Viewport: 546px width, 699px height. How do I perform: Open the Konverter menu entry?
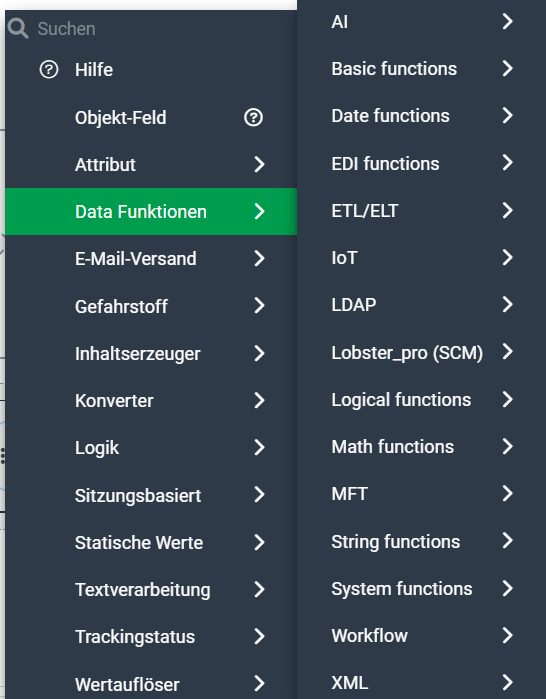coord(151,400)
